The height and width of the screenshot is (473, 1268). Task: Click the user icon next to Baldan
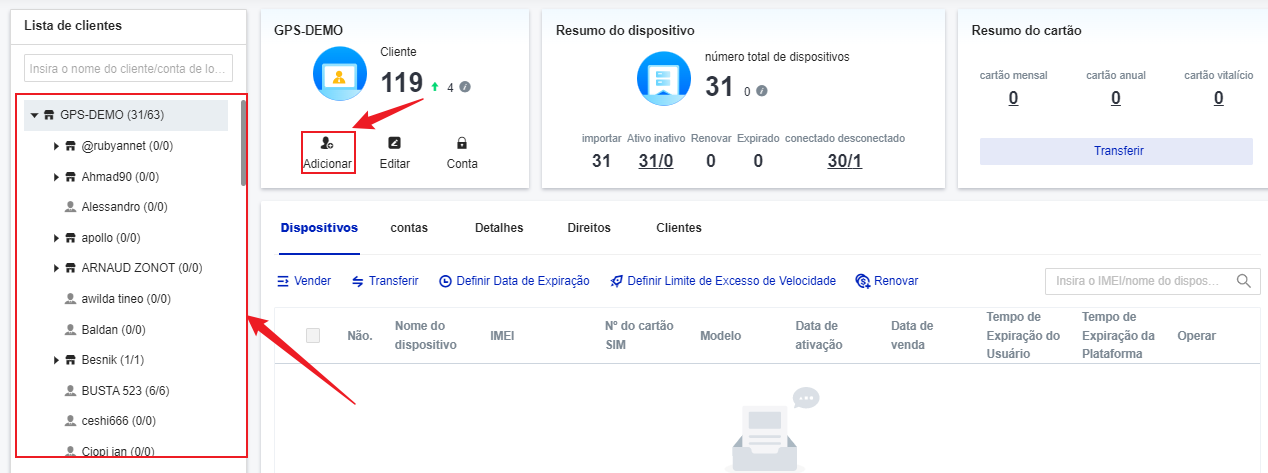pos(70,329)
